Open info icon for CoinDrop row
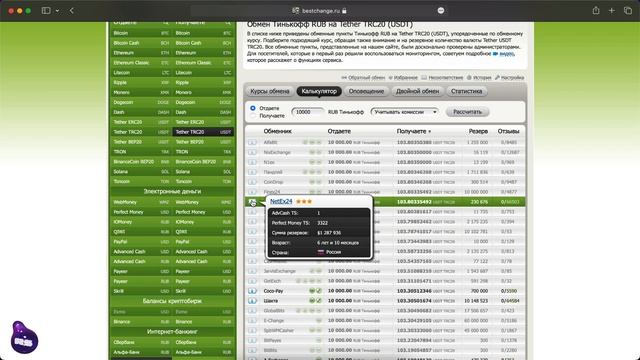The image size is (640, 360). (252, 182)
